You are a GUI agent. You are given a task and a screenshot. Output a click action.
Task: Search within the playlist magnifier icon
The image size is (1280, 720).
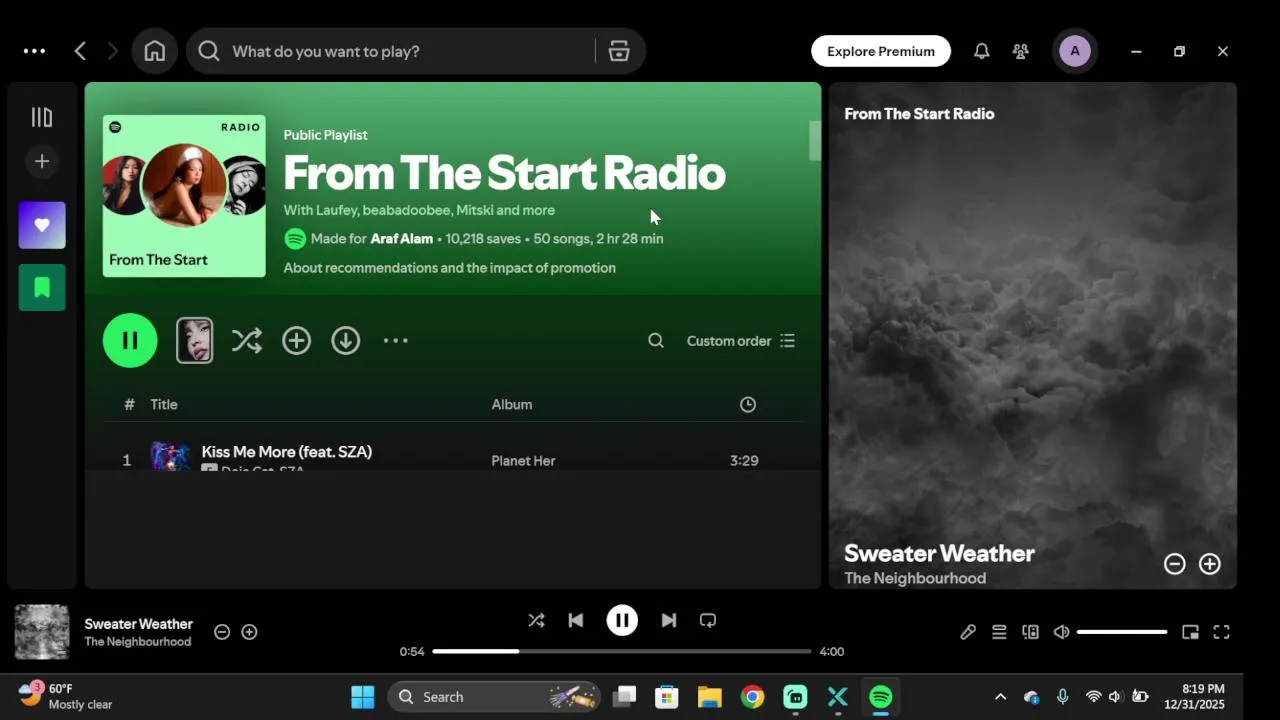656,341
